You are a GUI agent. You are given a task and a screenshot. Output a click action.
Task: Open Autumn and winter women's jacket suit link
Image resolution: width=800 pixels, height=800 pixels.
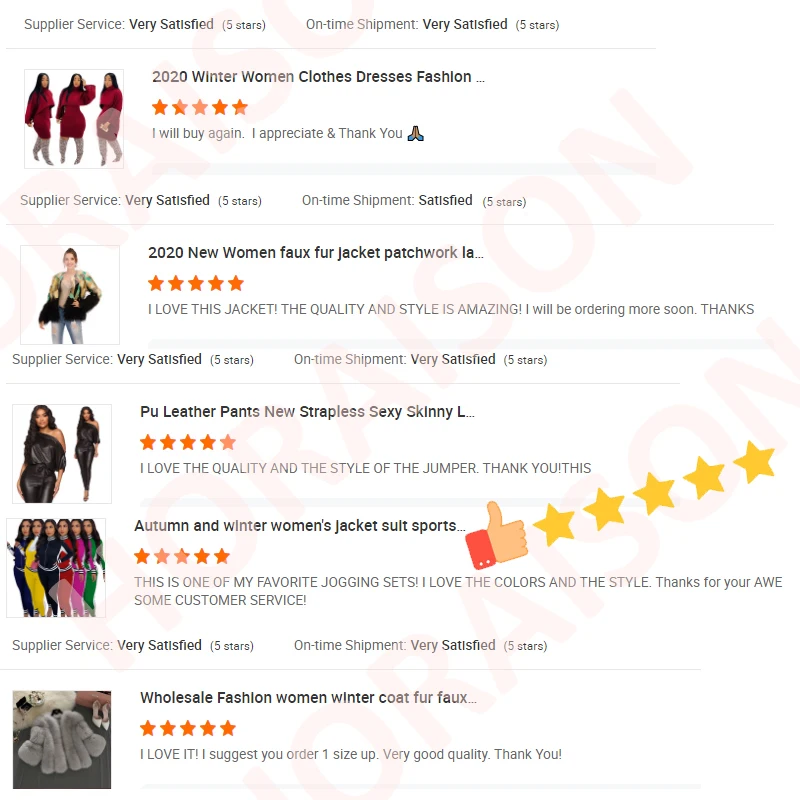click(300, 526)
